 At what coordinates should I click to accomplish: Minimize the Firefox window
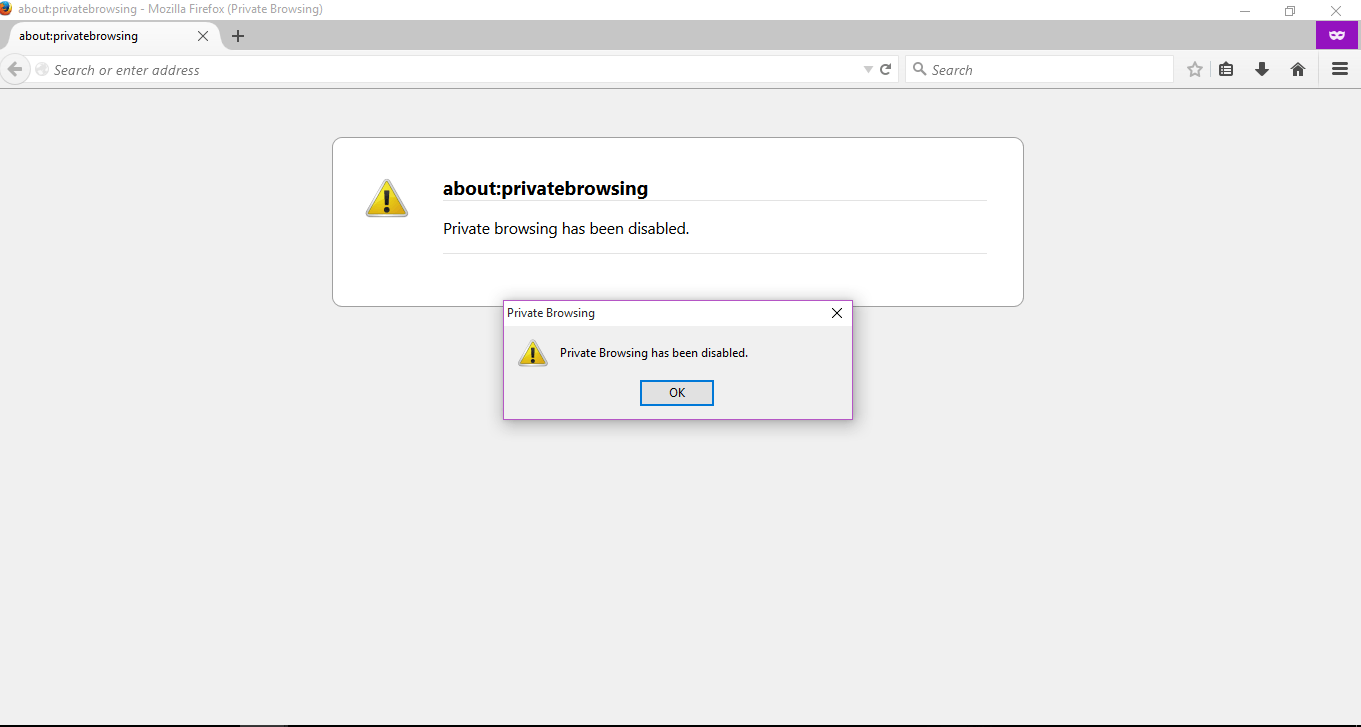(1245, 10)
